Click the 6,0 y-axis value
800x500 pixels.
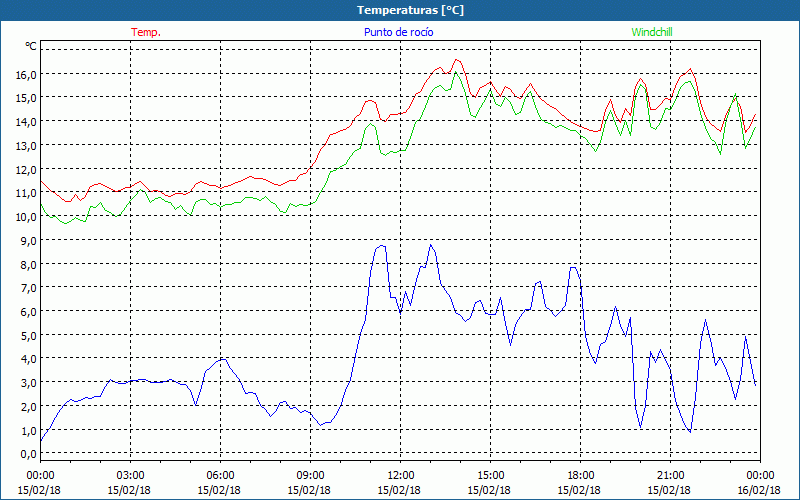pyautogui.click(x=29, y=312)
